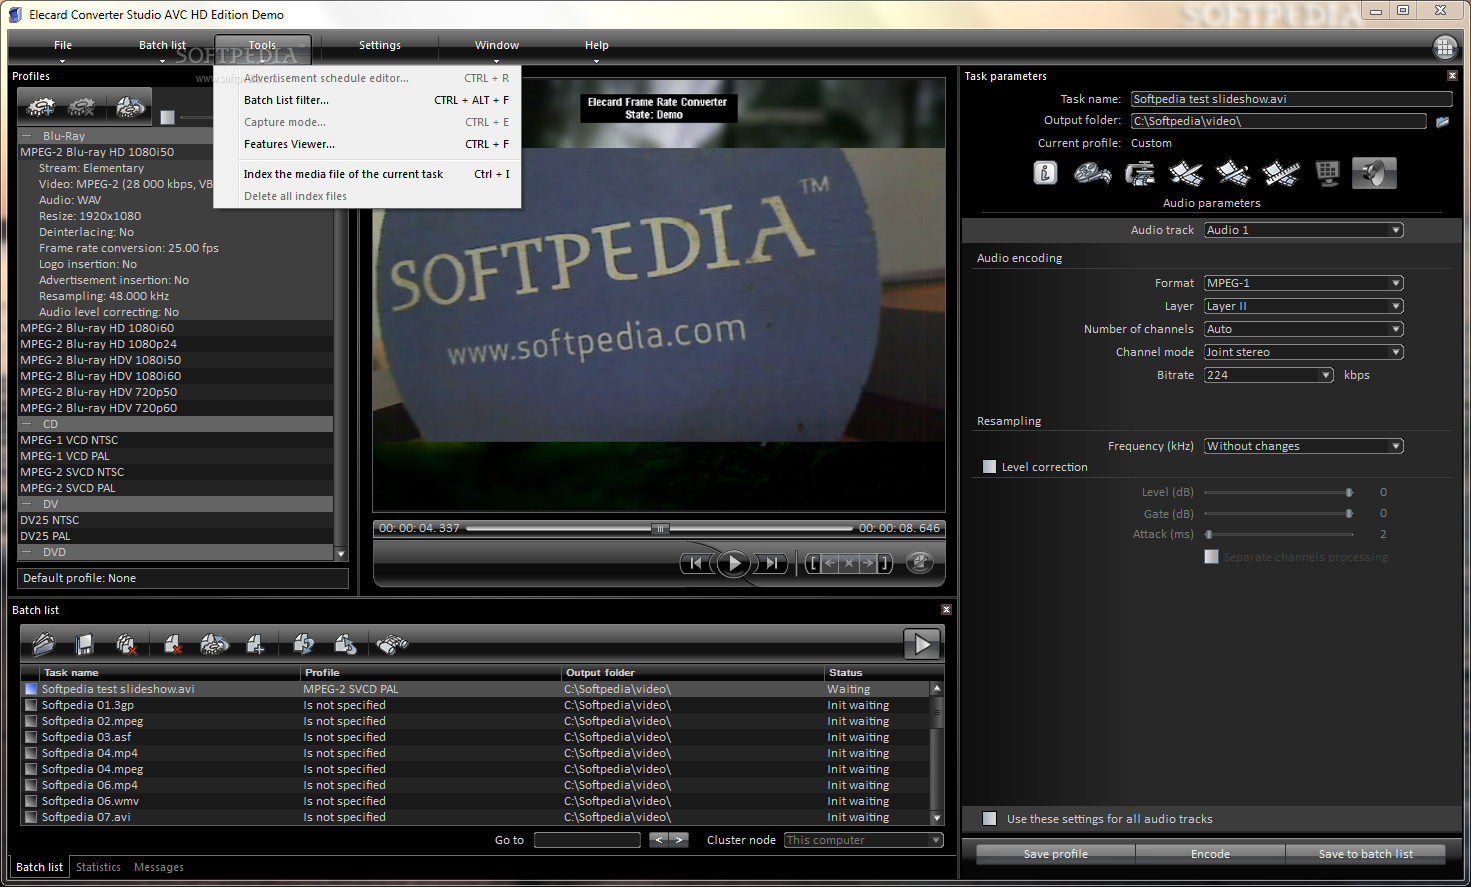Click the stacked pages red X batch icon
Viewport: 1471px width, 887px height.
pyautogui.click(x=126, y=645)
